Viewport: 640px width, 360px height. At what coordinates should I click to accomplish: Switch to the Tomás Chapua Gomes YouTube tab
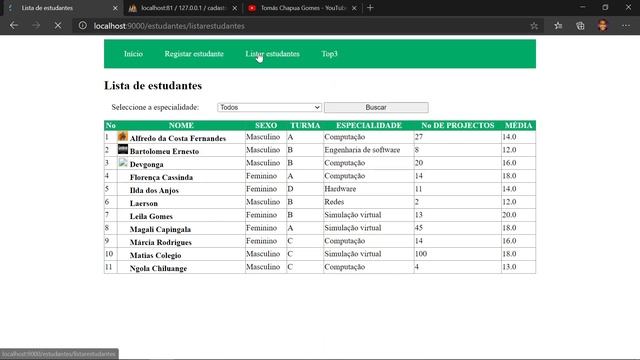[302, 8]
